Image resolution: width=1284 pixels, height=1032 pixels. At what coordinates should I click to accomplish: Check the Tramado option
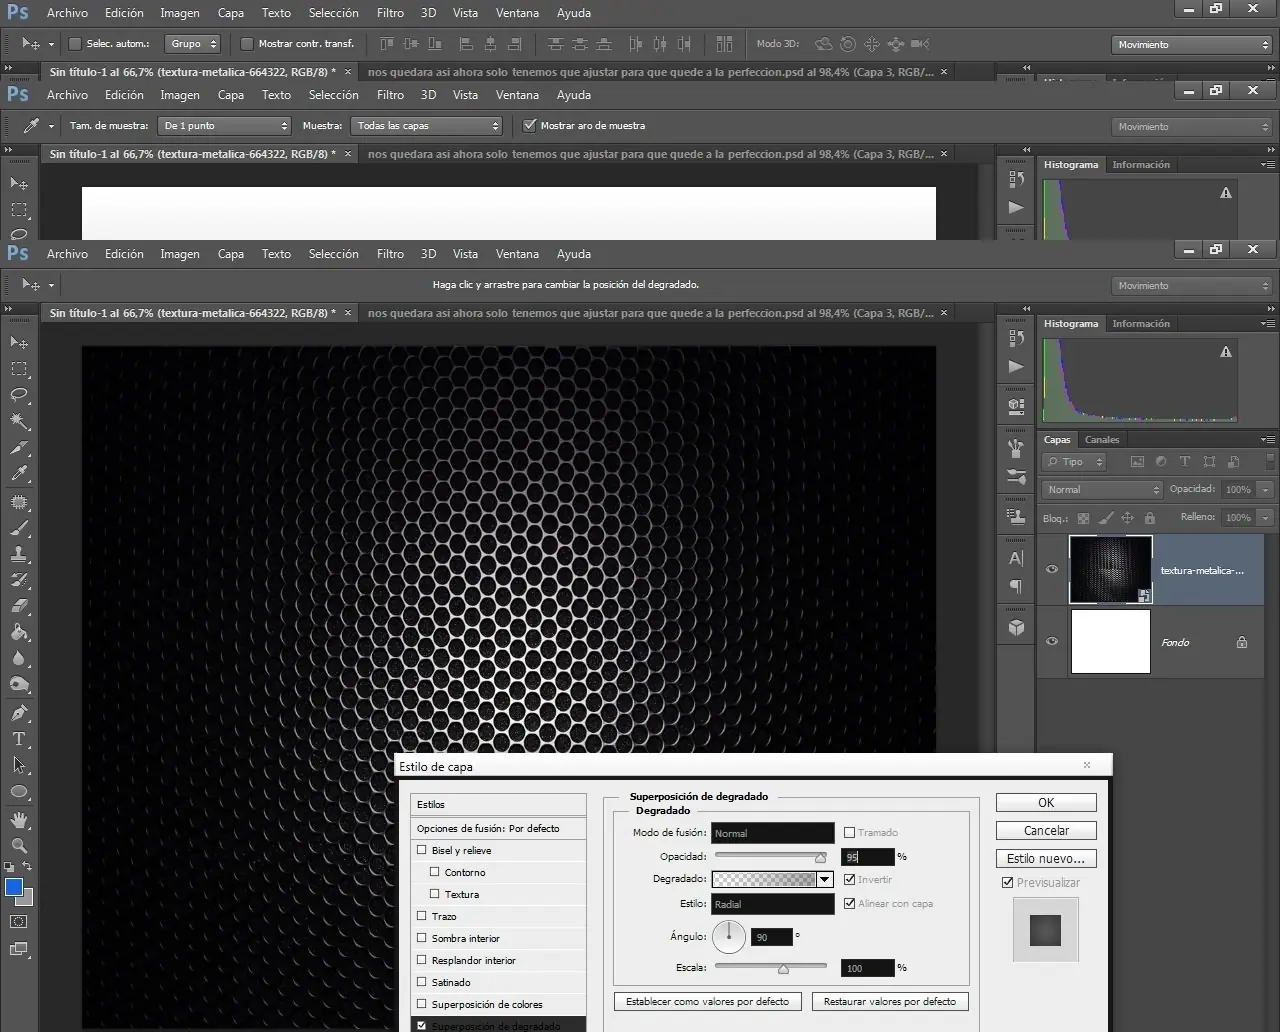click(x=849, y=832)
